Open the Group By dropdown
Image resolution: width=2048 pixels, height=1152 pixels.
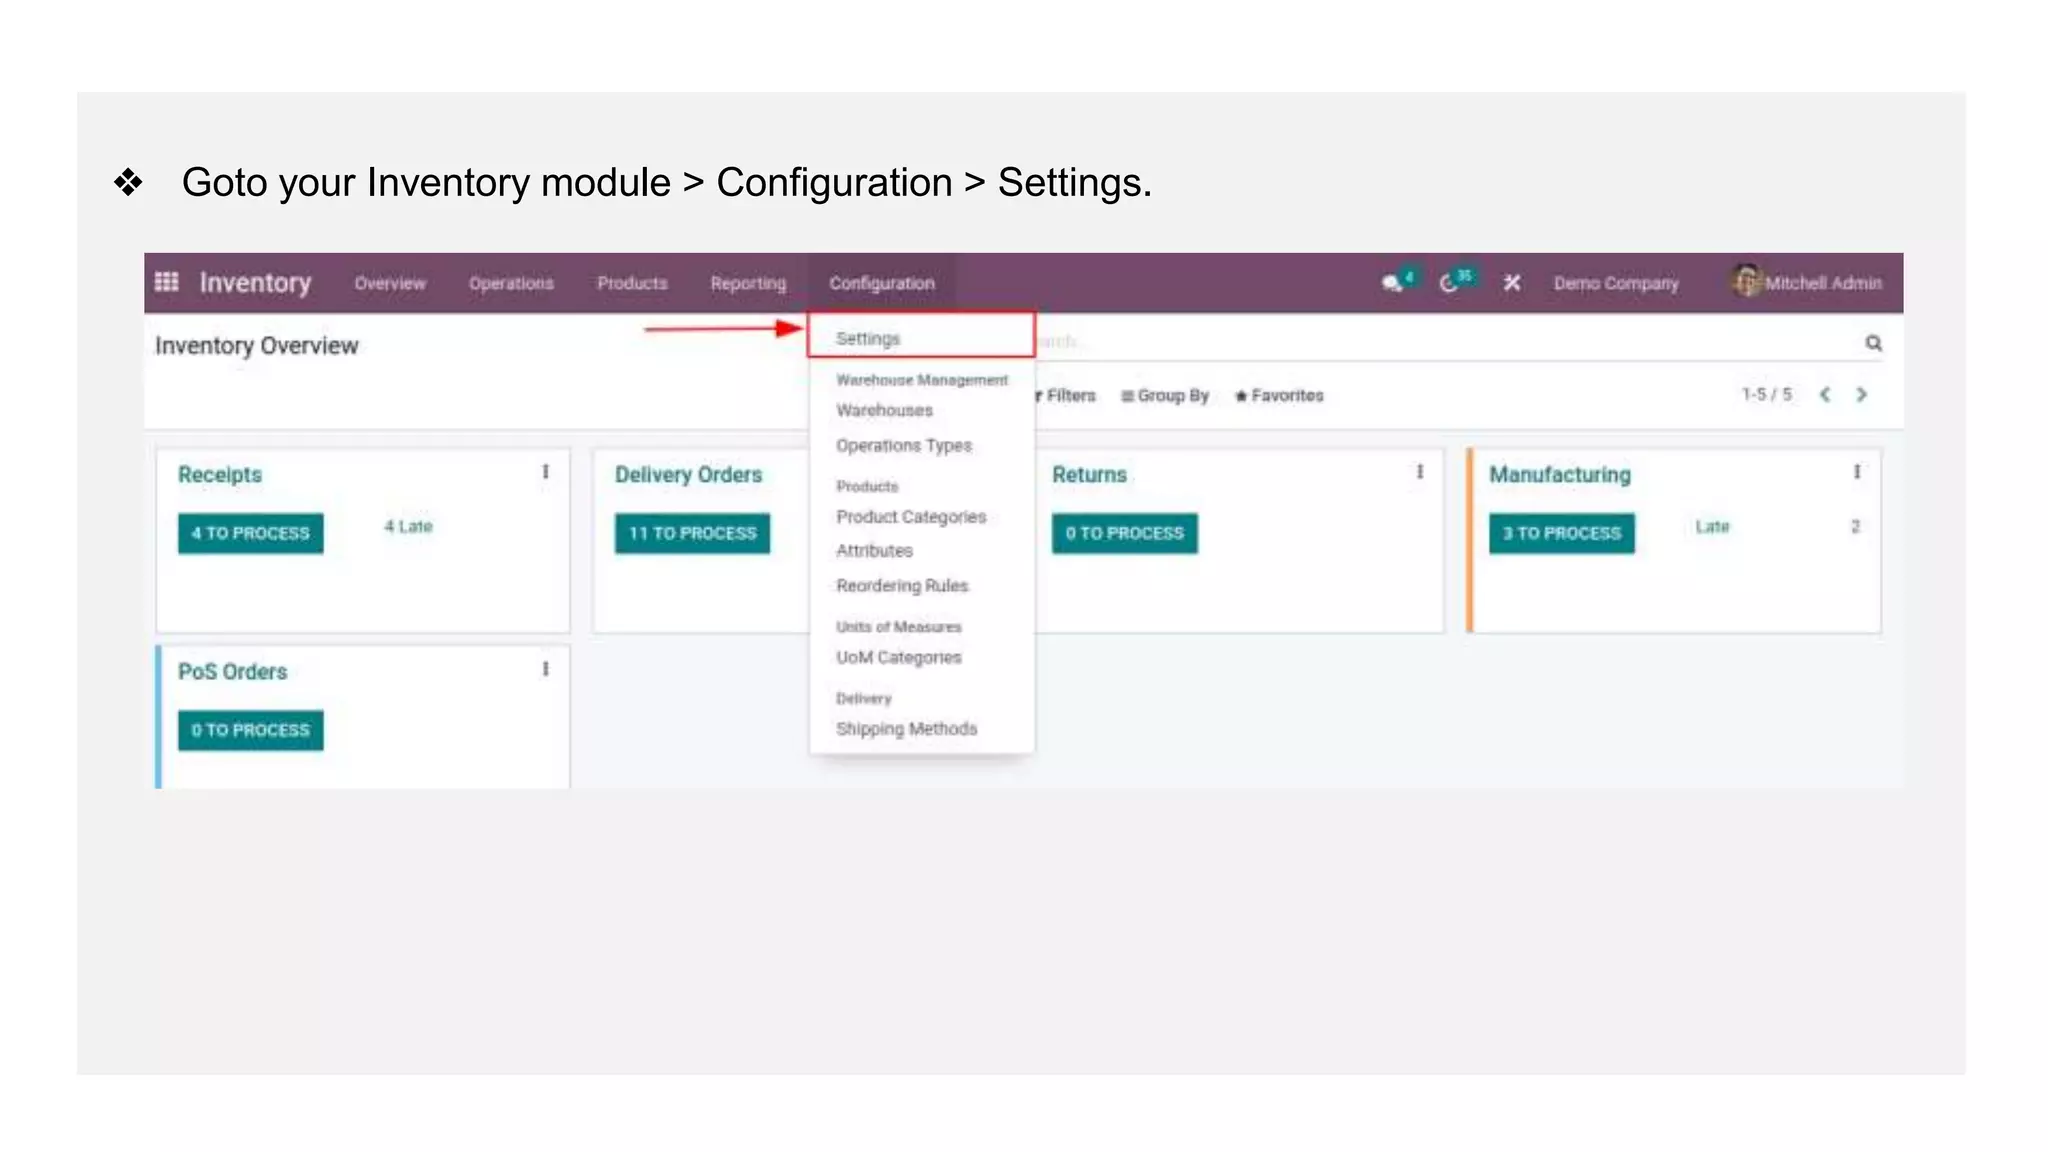[x=1165, y=395]
